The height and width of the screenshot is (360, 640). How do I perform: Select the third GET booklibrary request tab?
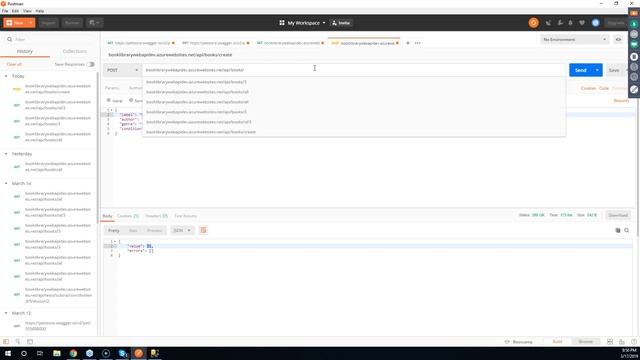pos(290,43)
